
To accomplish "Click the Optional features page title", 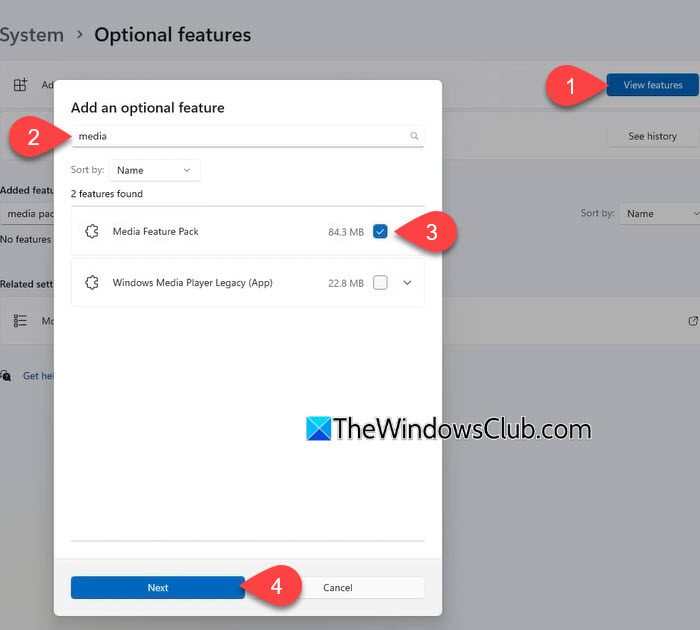I will [173, 35].
